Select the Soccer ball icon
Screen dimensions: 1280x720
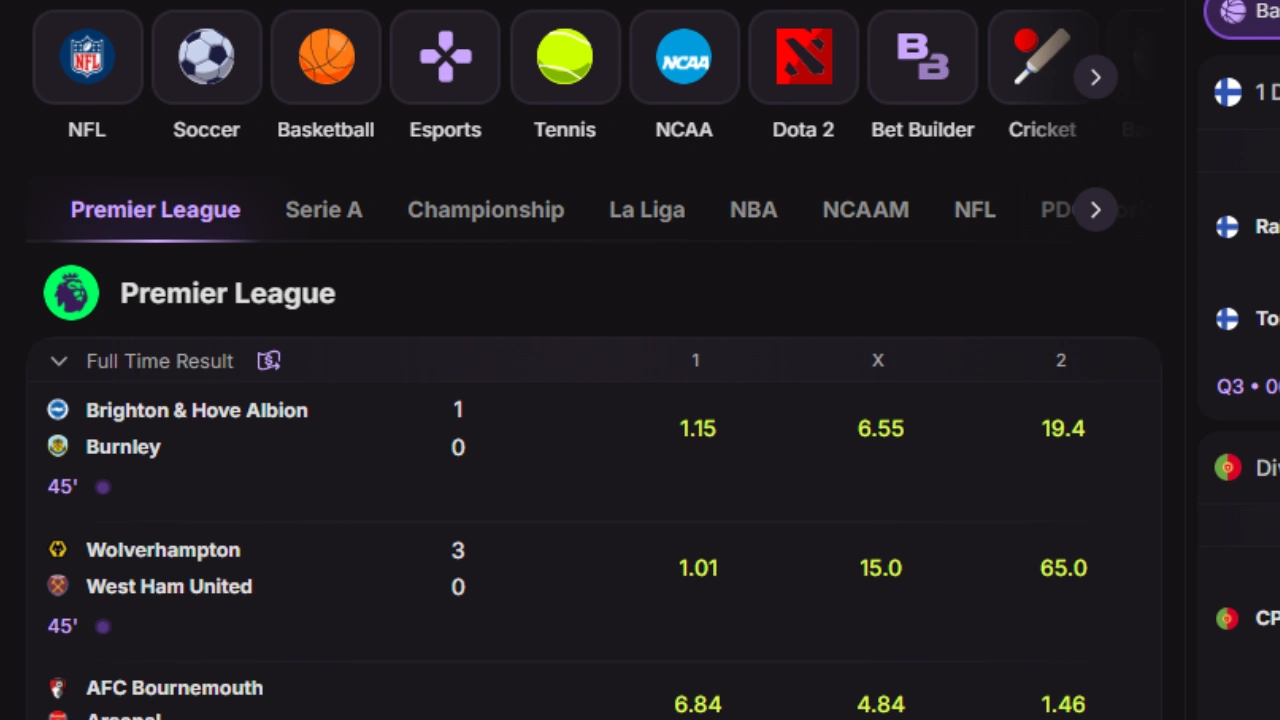click(206, 57)
